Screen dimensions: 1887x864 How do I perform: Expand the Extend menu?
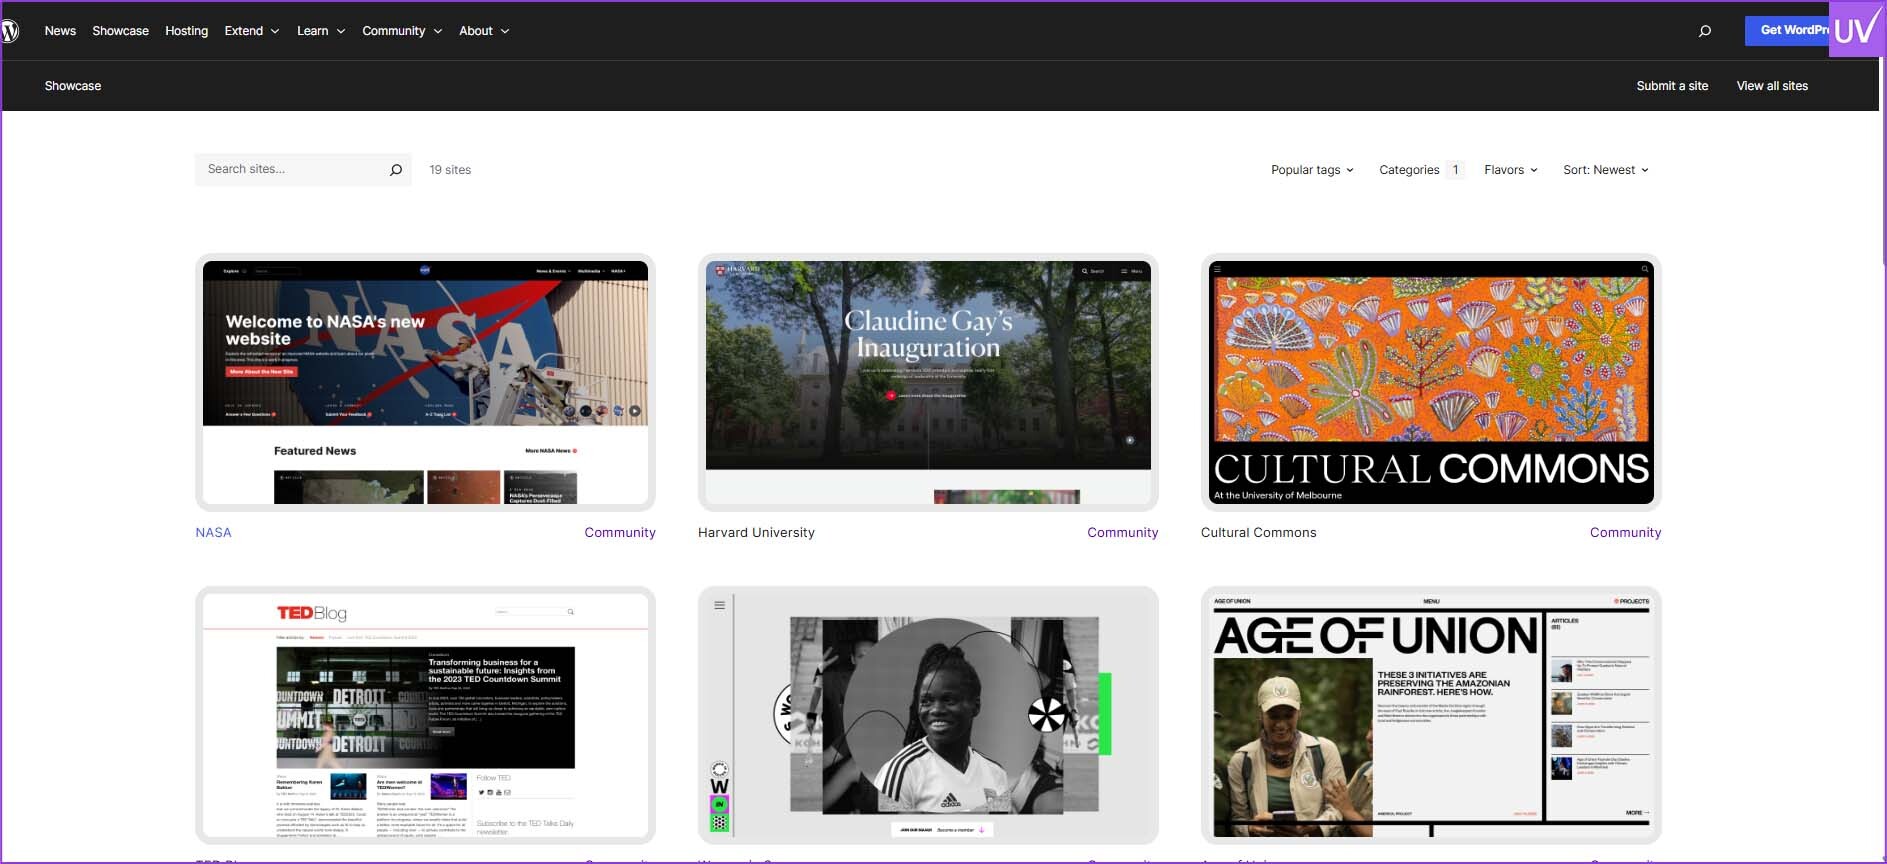pyautogui.click(x=252, y=31)
